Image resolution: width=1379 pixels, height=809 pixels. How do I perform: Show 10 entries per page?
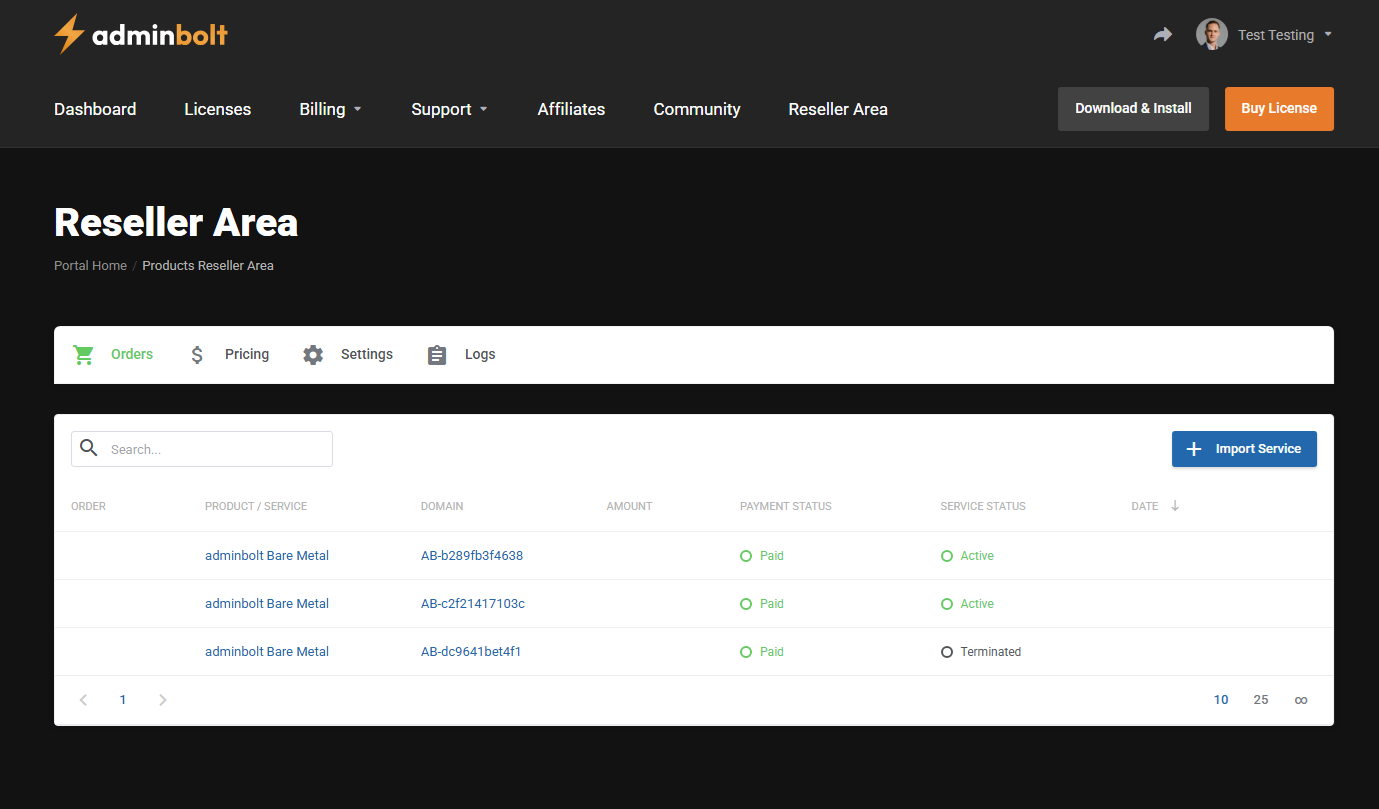1221,700
